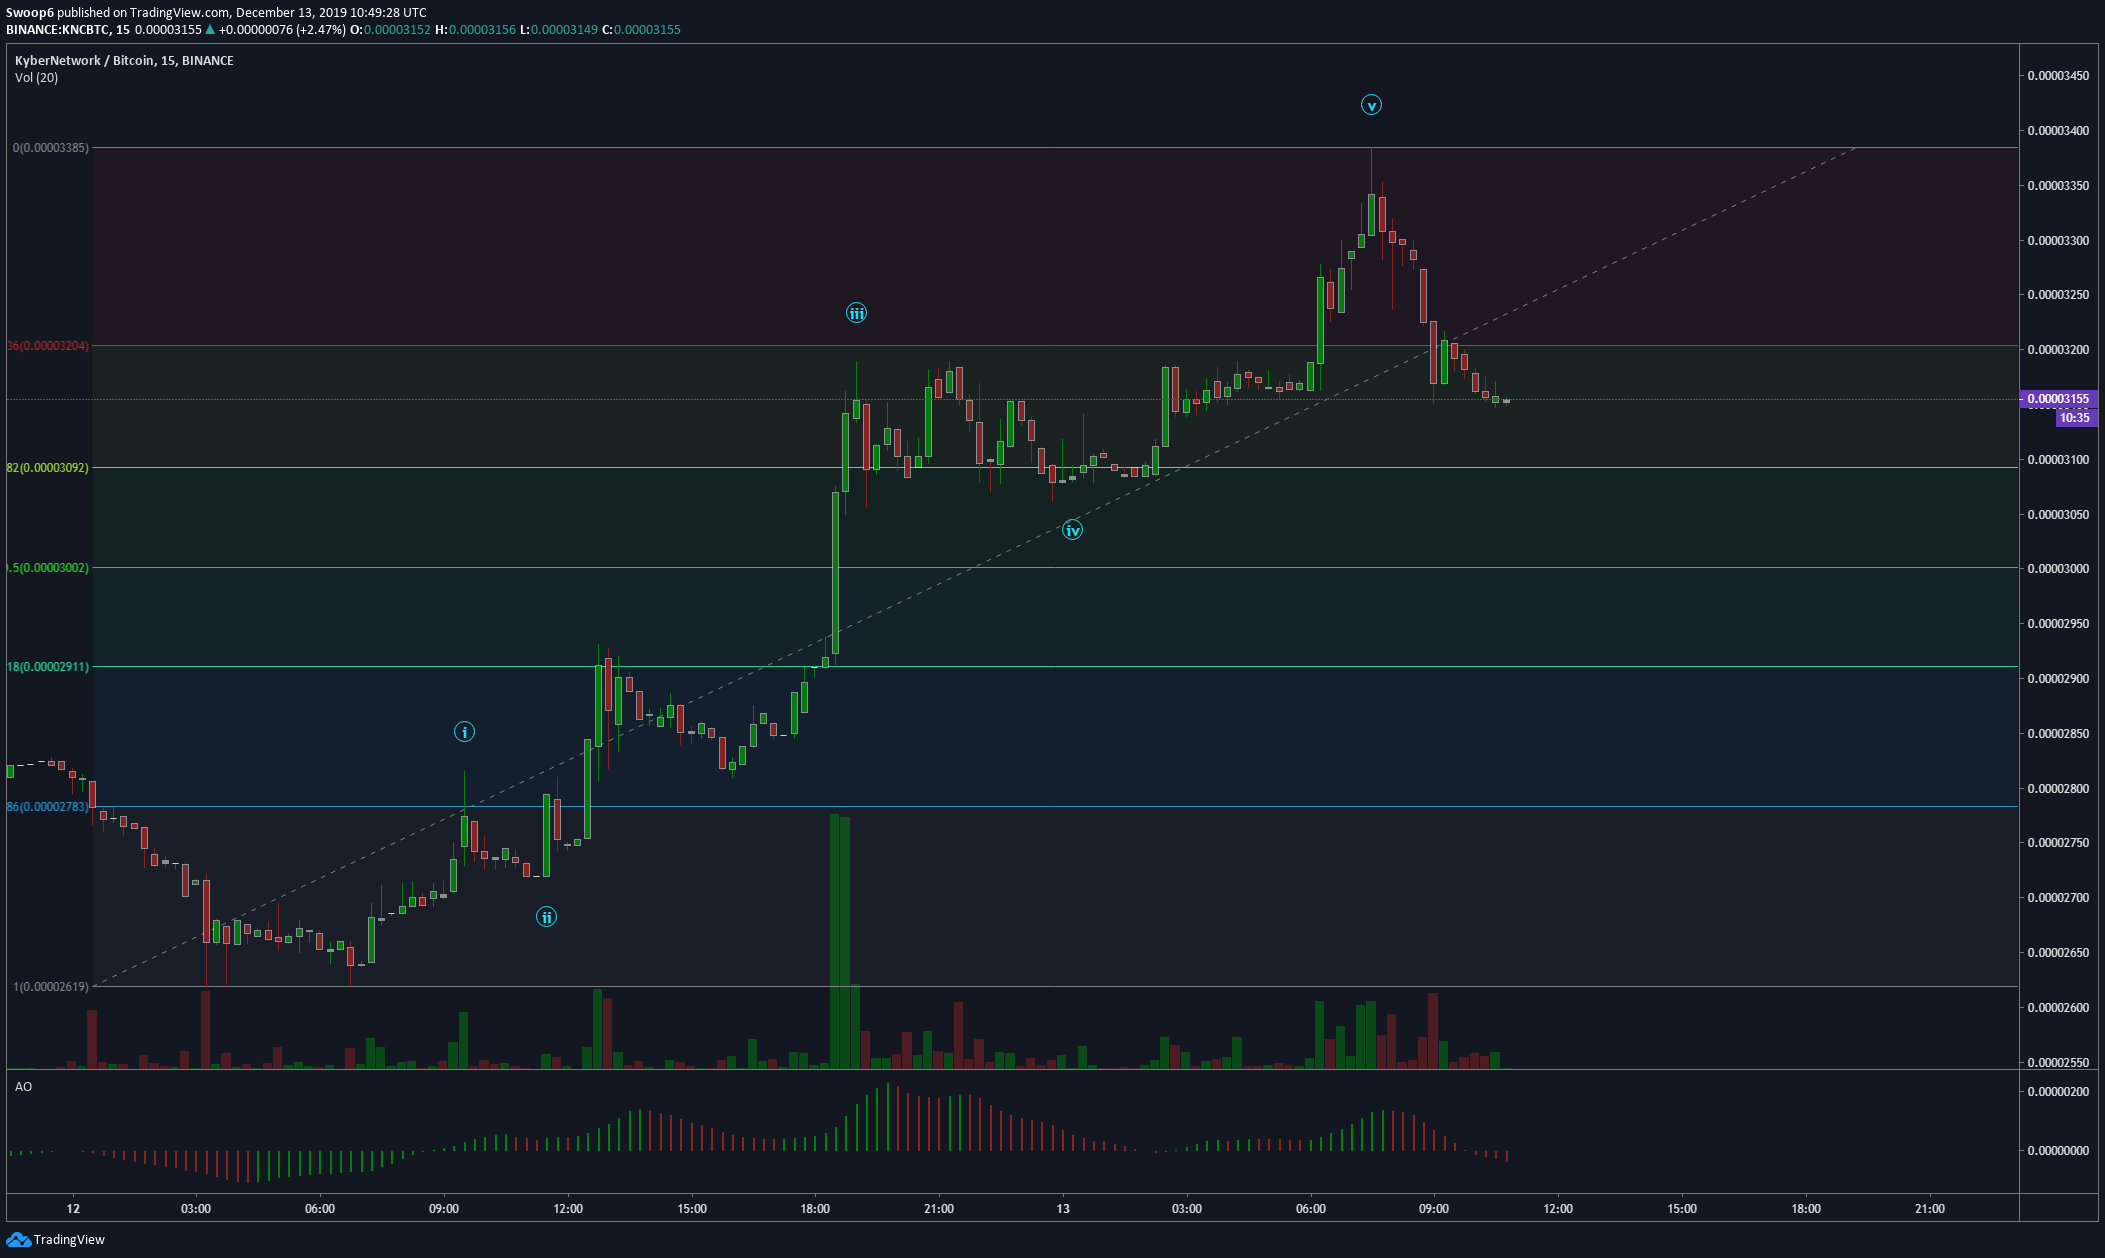Click the AO axis value 0.00000000
The image size is (2105, 1258).
(x=2058, y=1151)
